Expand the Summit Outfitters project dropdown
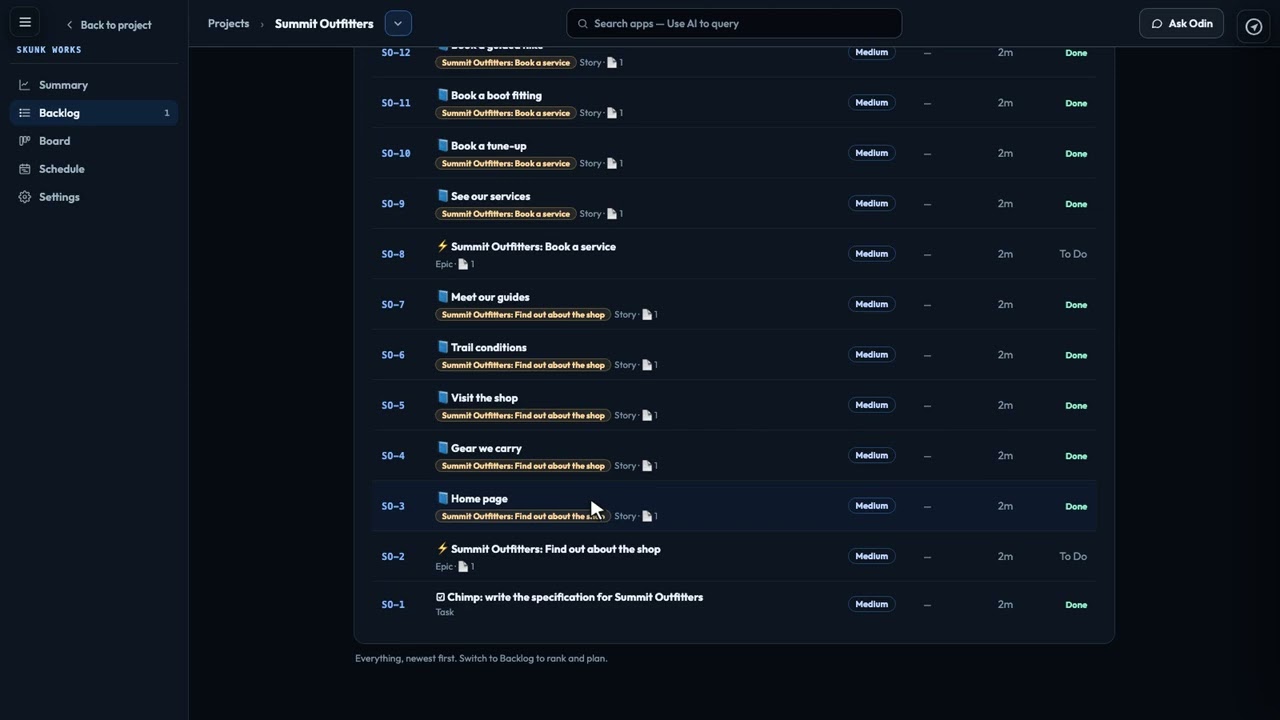The image size is (1280, 720). (398, 23)
